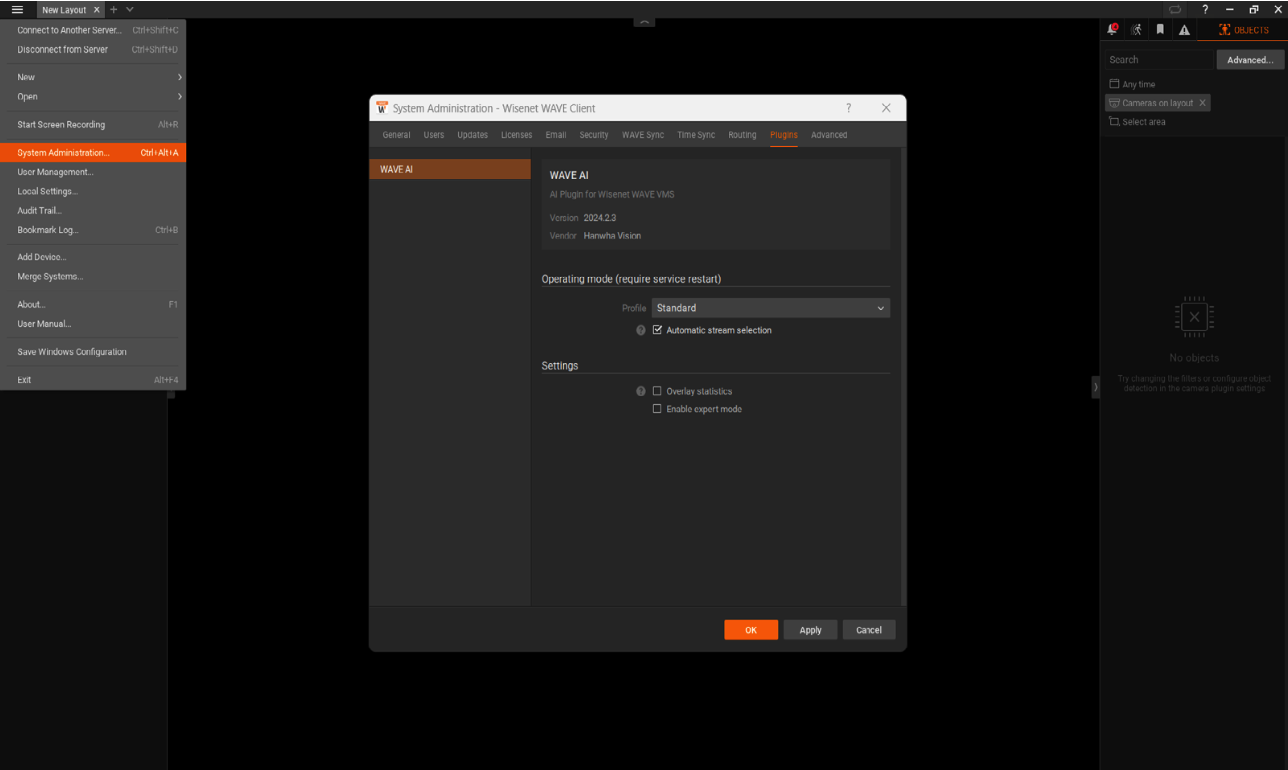The image size is (1288, 770).
Task: Click the Cancel button
Action: click(869, 630)
